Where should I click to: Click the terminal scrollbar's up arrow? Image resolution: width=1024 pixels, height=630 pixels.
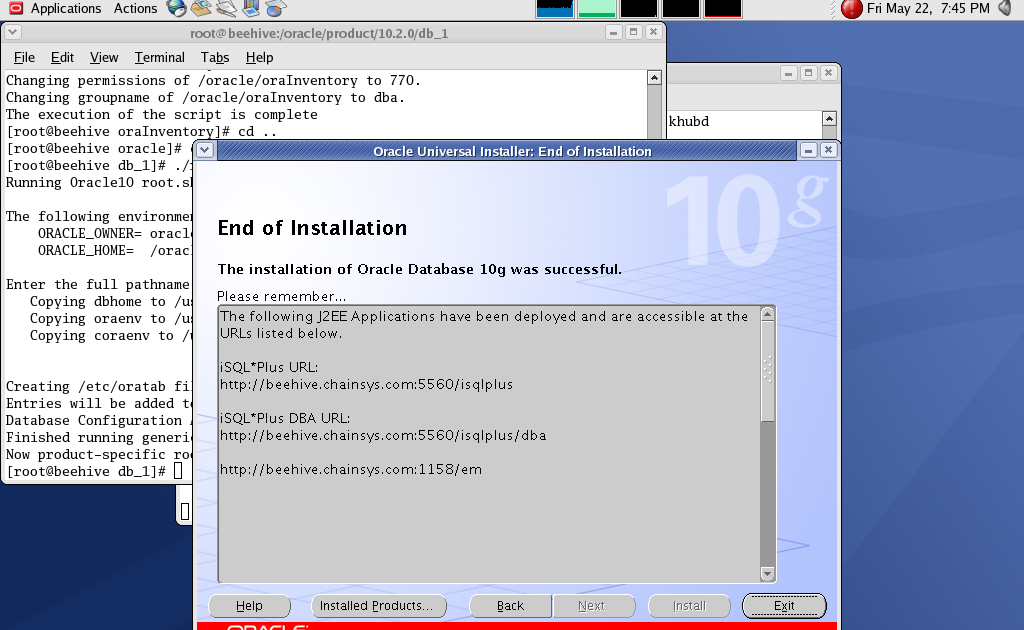click(x=654, y=78)
